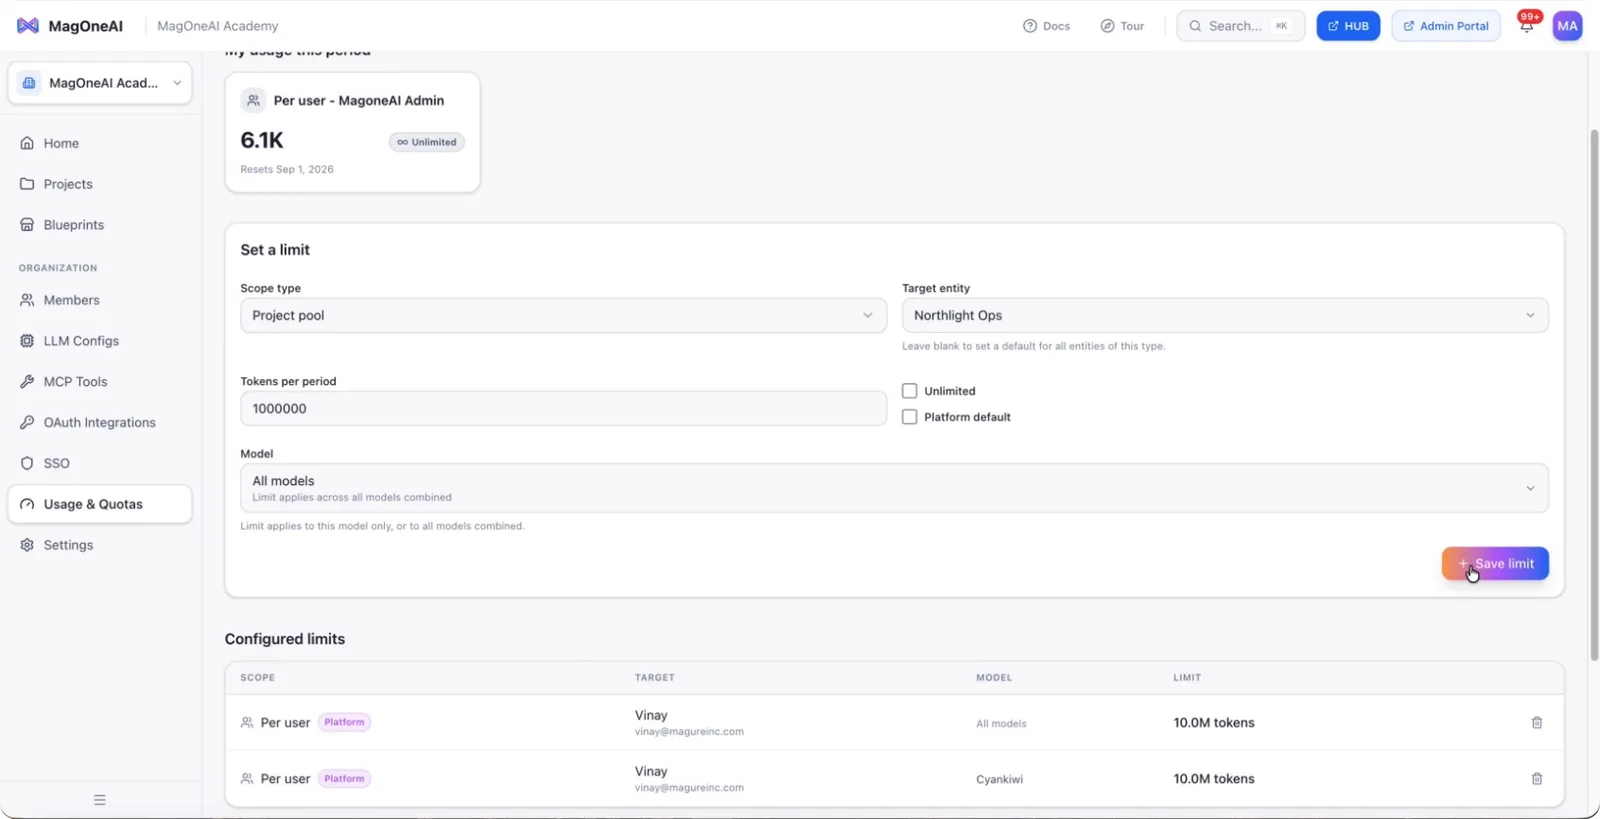
Task: Open the notifications bell
Action: coord(1526,26)
